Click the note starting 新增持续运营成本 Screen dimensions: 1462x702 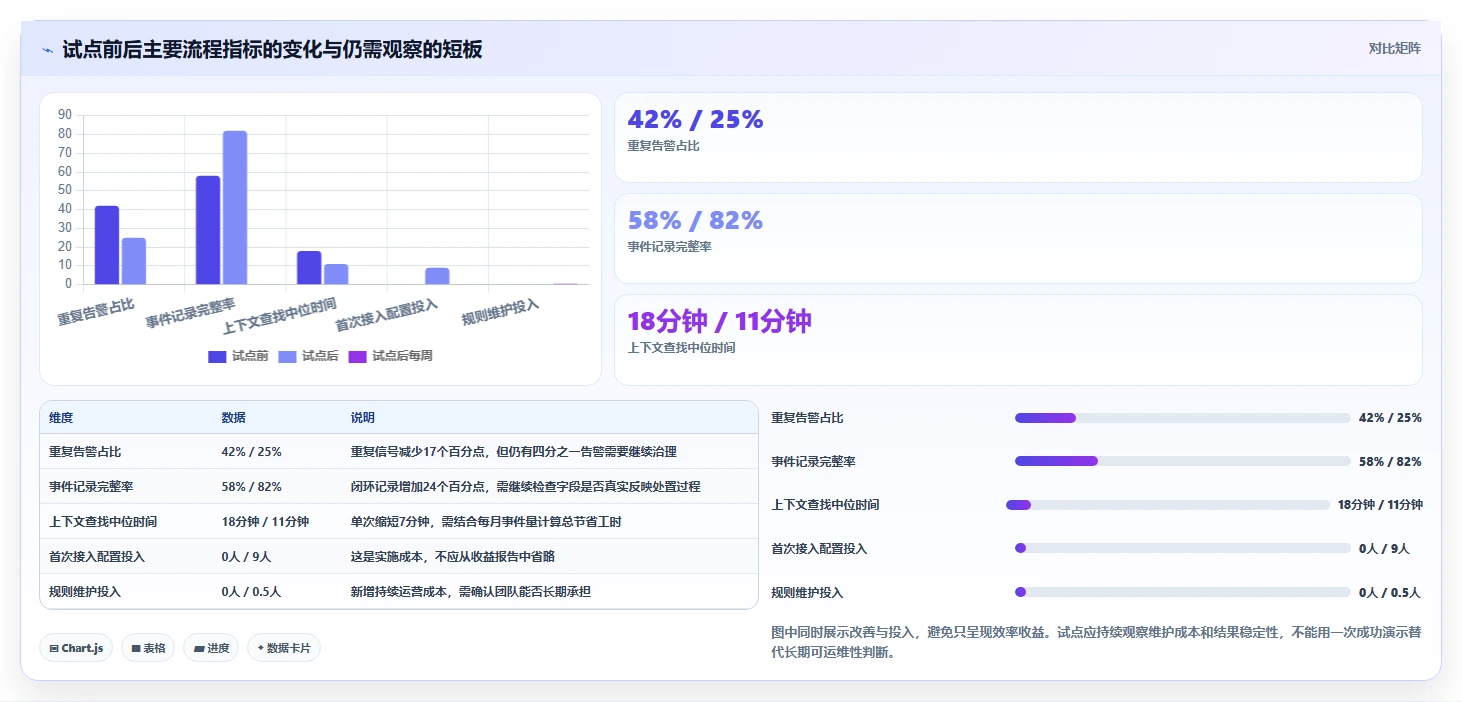(x=470, y=592)
